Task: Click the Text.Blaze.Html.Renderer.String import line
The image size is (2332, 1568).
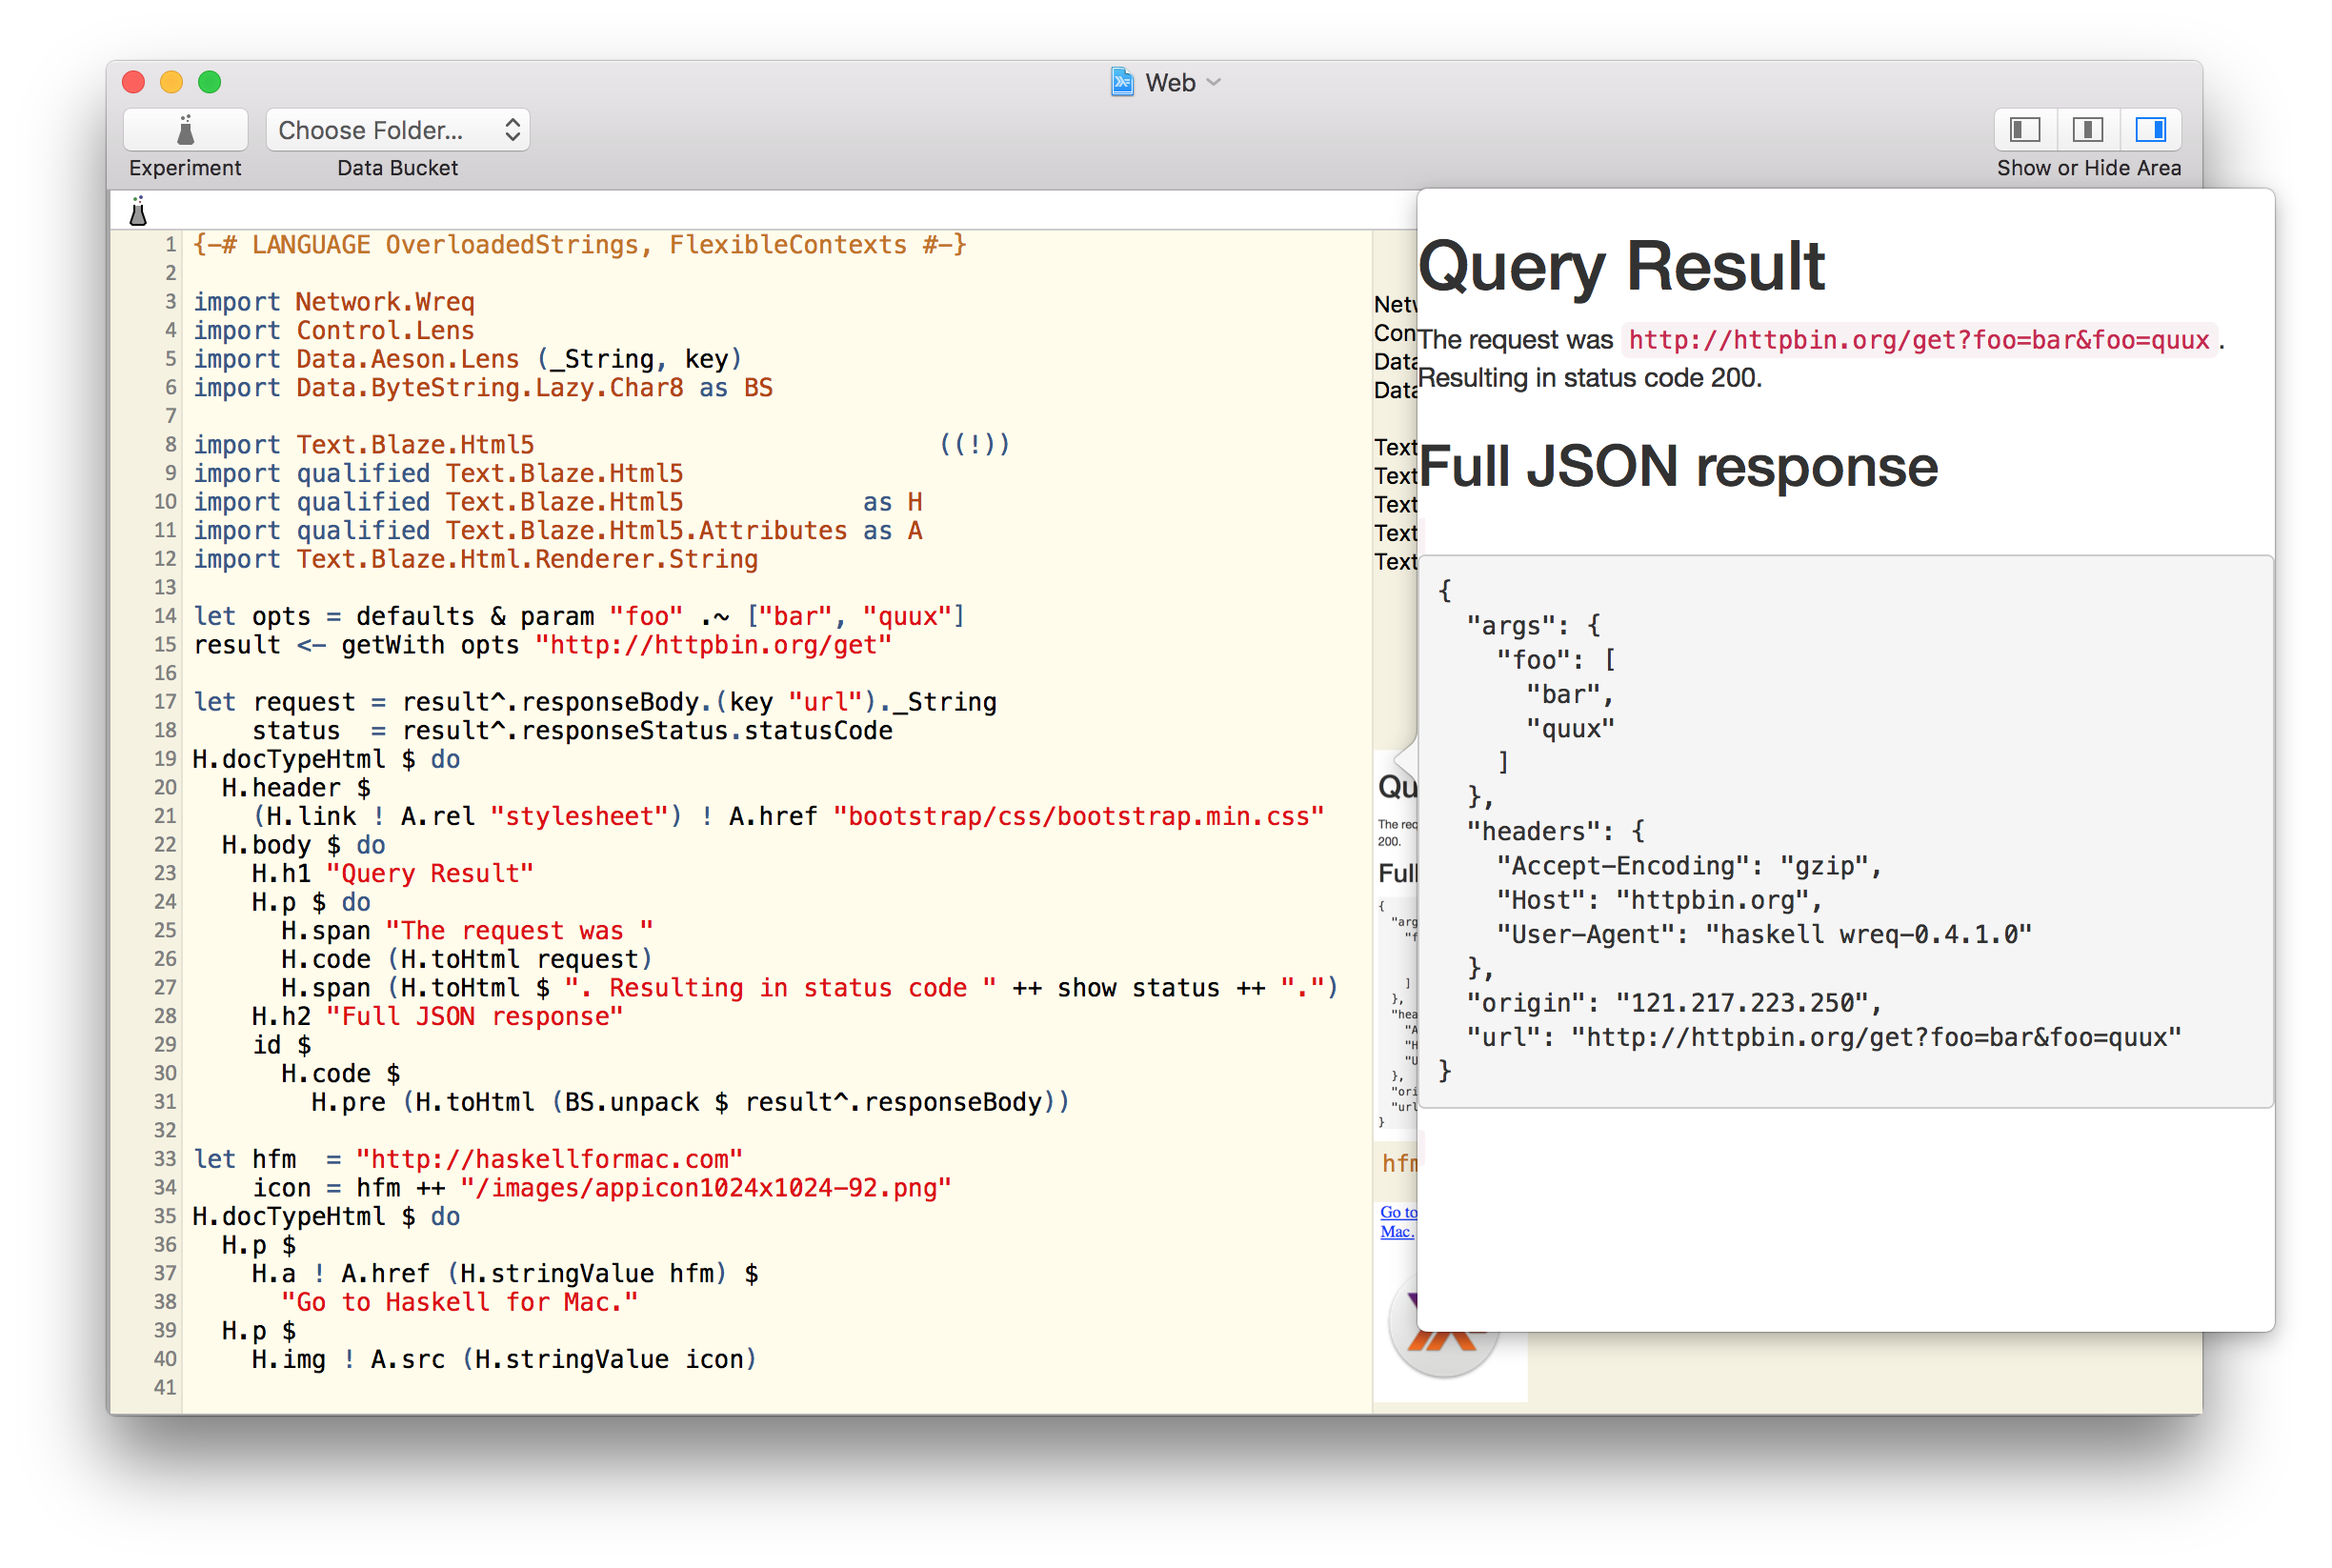Action: pos(476,560)
